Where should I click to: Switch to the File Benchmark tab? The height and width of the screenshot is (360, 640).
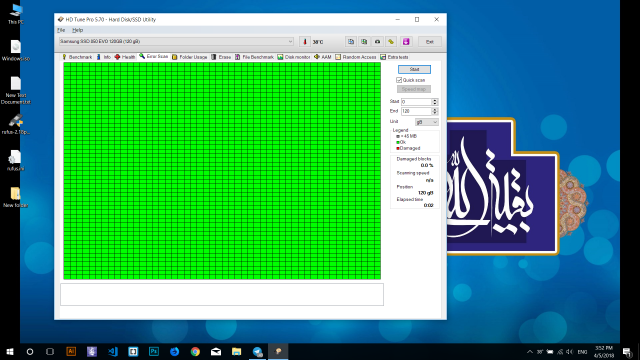pos(254,57)
